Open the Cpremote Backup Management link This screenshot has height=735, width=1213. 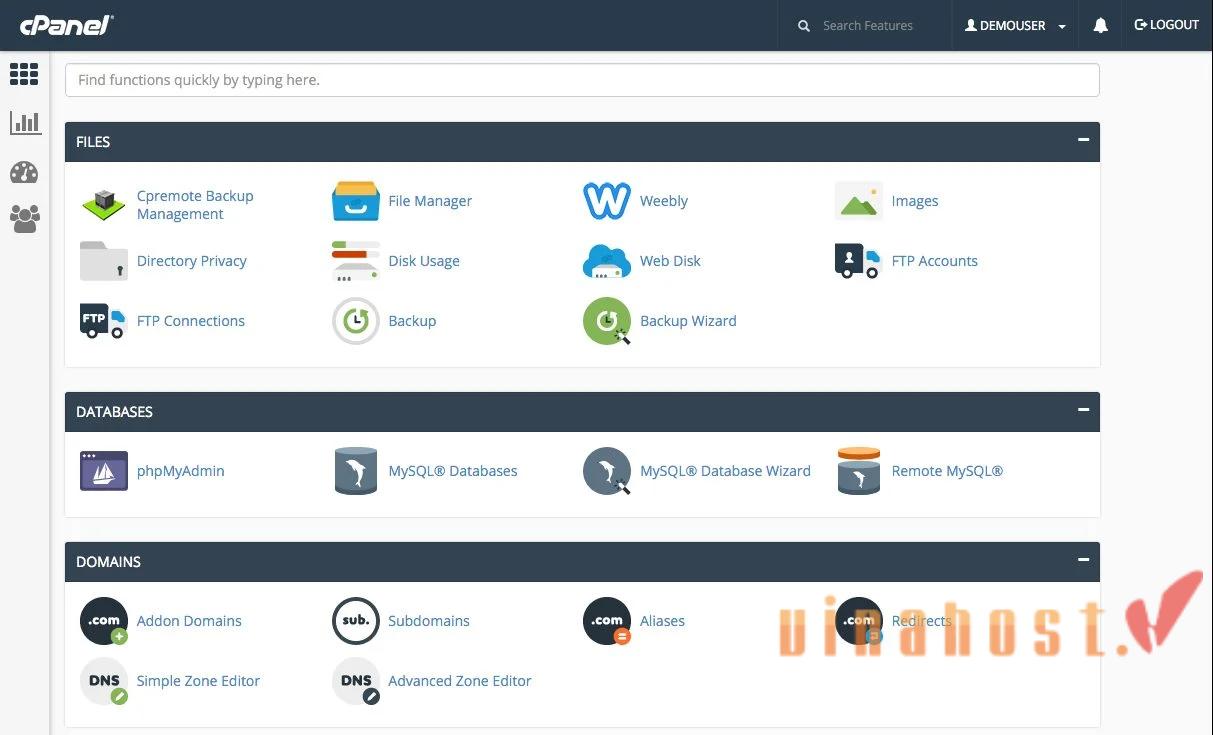(195, 205)
